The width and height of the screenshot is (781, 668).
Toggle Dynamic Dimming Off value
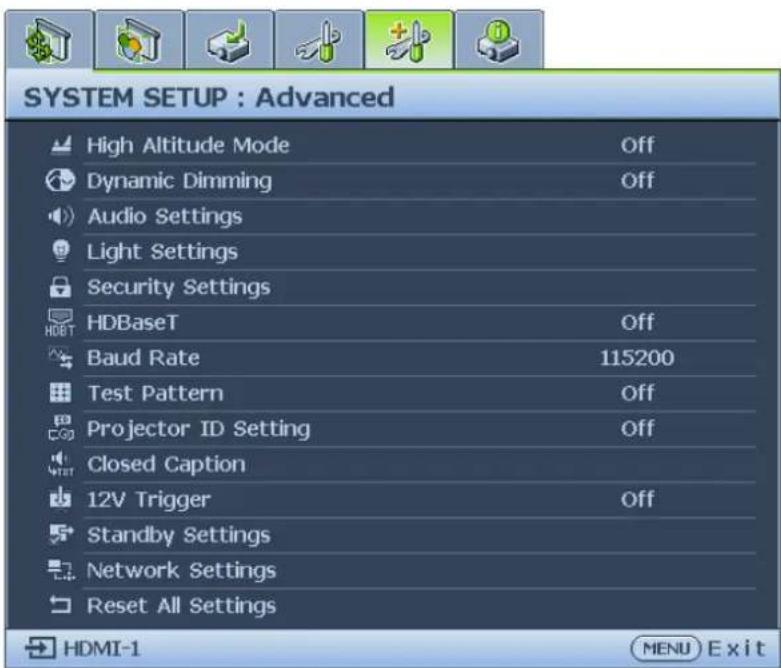(x=637, y=180)
